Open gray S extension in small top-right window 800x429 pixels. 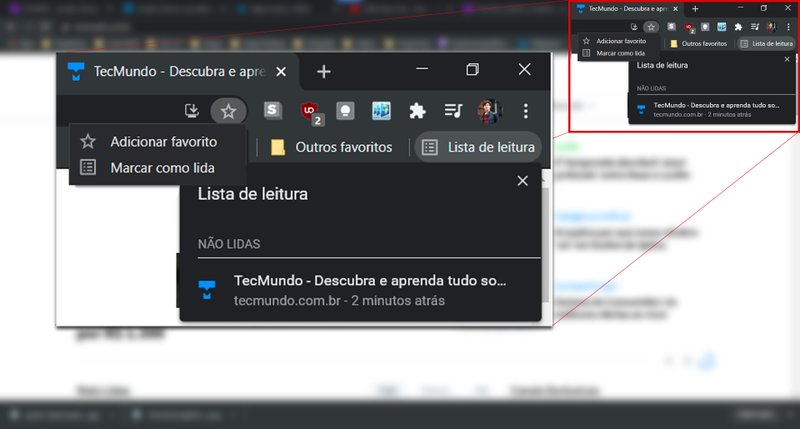(x=671, y=27)
